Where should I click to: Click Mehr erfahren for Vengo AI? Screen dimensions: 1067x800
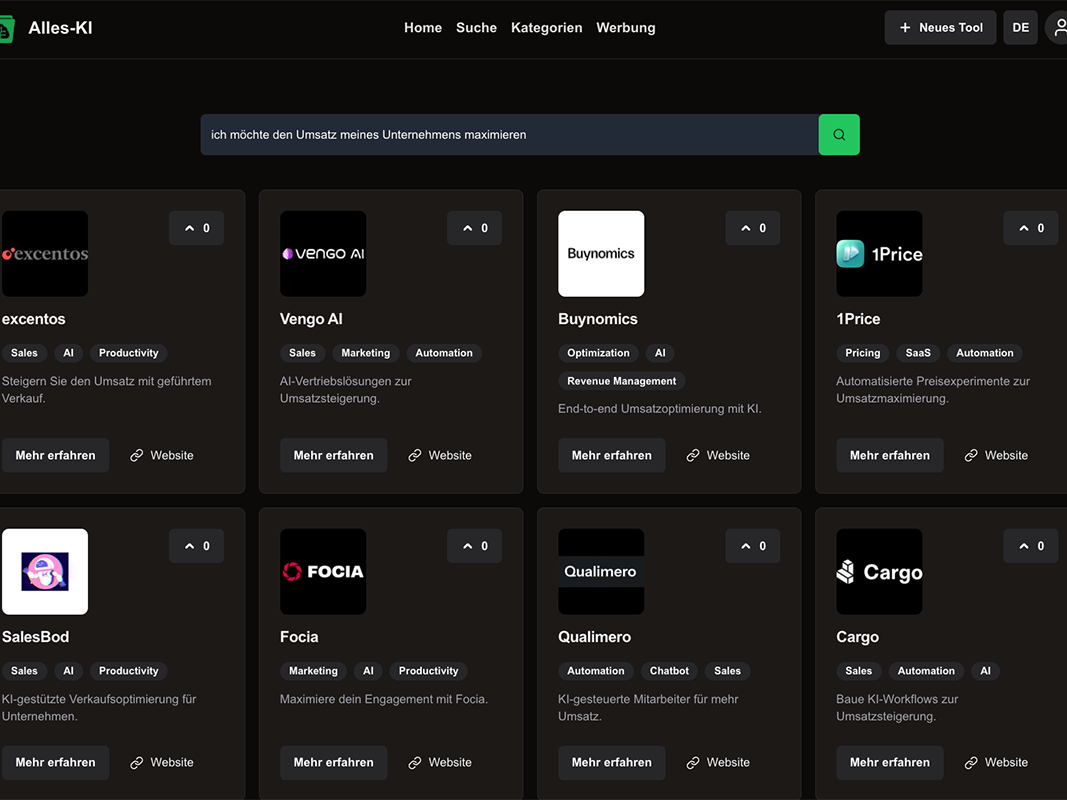[x=333, y=455]
